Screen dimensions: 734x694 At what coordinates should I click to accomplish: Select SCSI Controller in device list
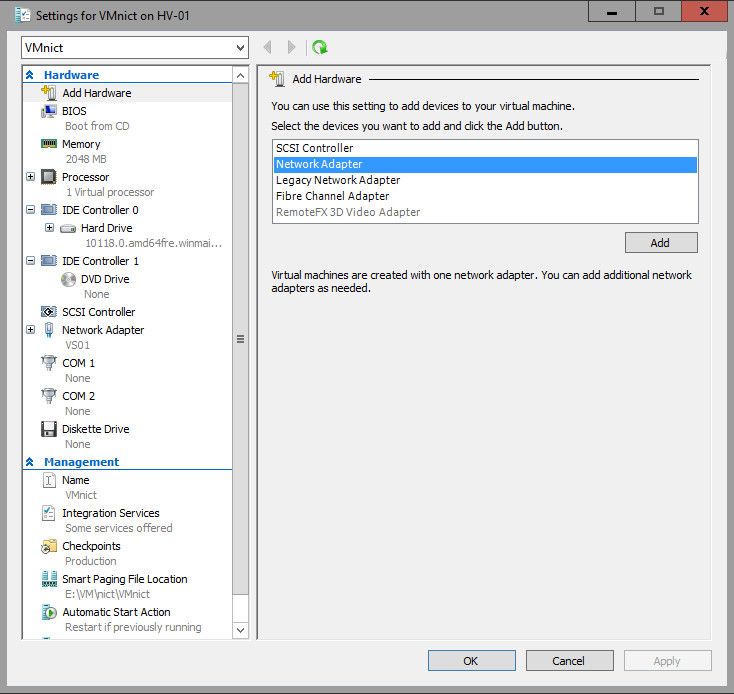click(x=485, y=148)
